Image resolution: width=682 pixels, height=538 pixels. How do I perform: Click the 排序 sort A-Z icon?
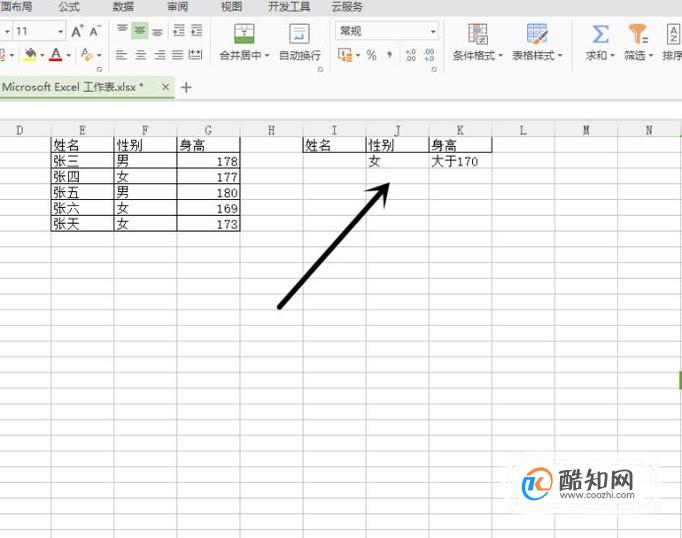(x=673, y=34)
